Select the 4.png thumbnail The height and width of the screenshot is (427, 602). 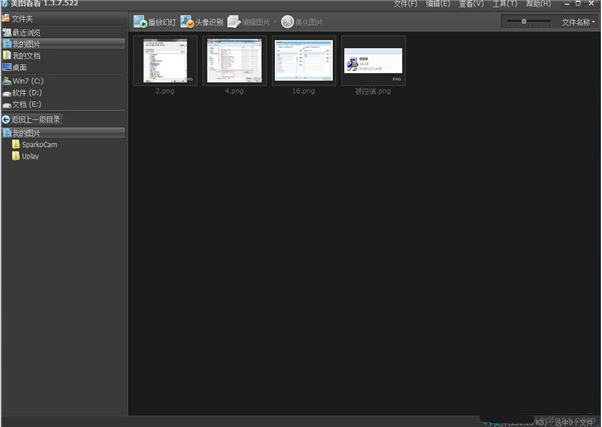234,61
